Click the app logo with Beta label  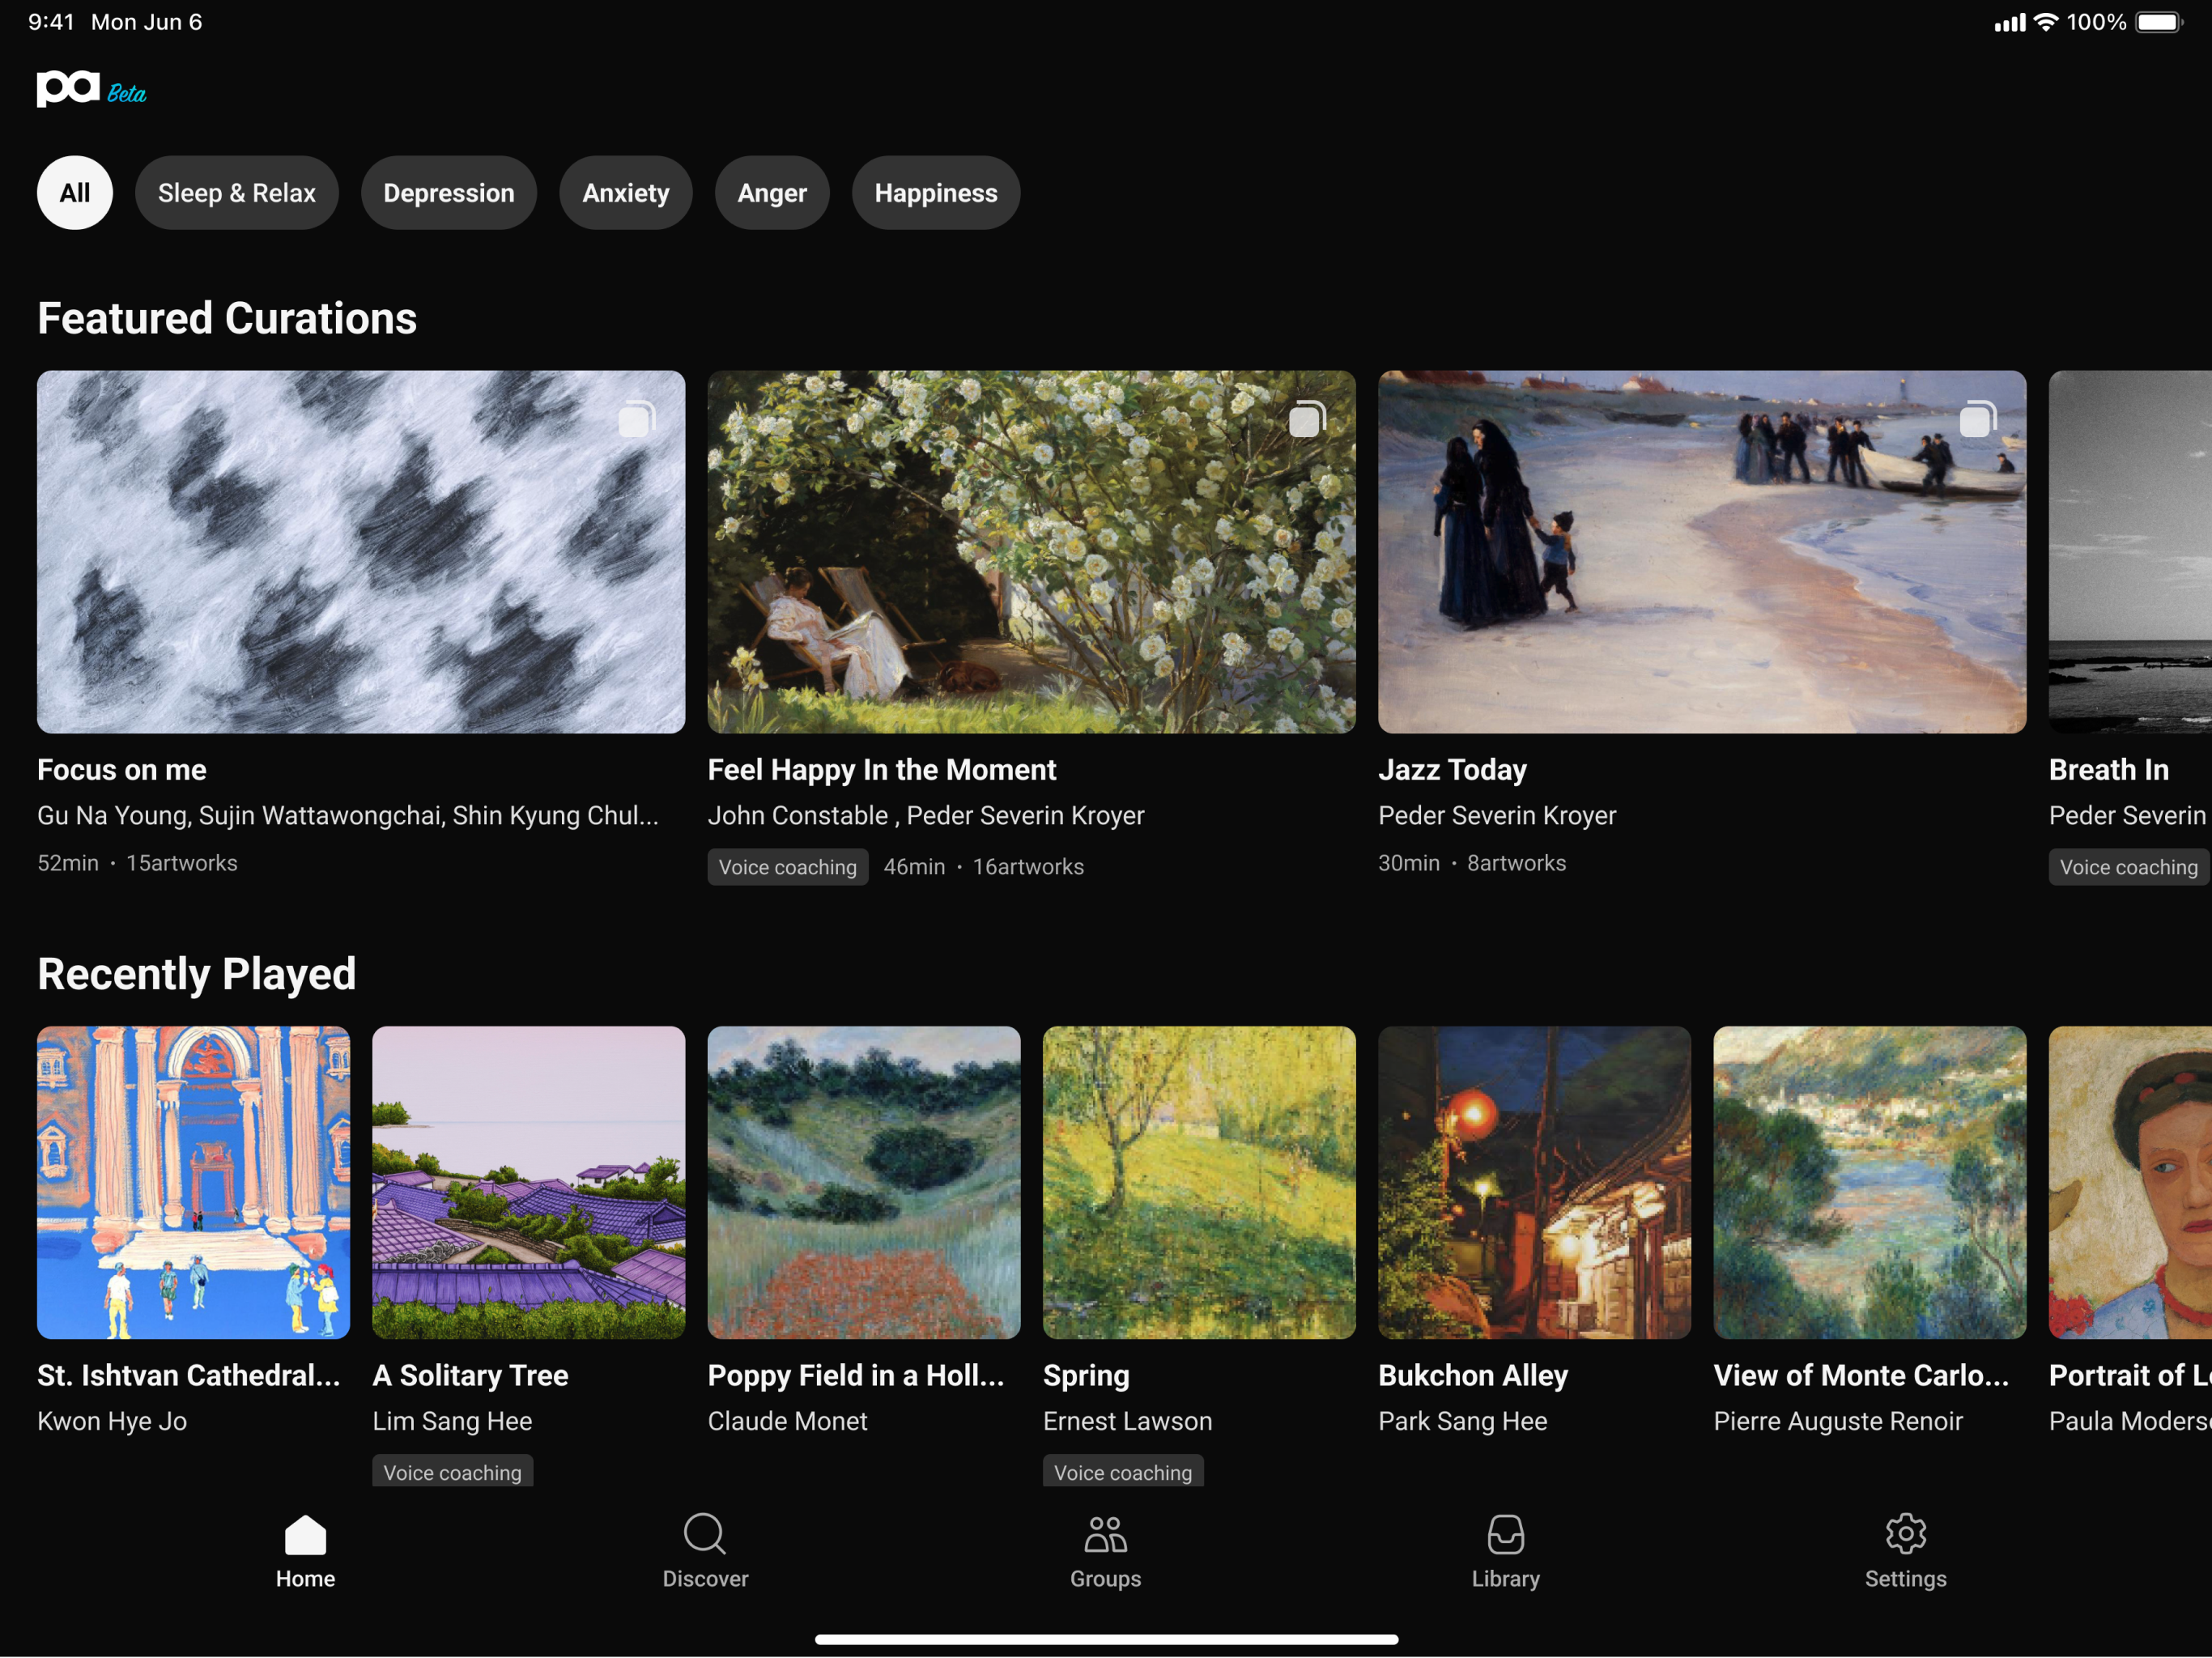[x=91, y=89]
